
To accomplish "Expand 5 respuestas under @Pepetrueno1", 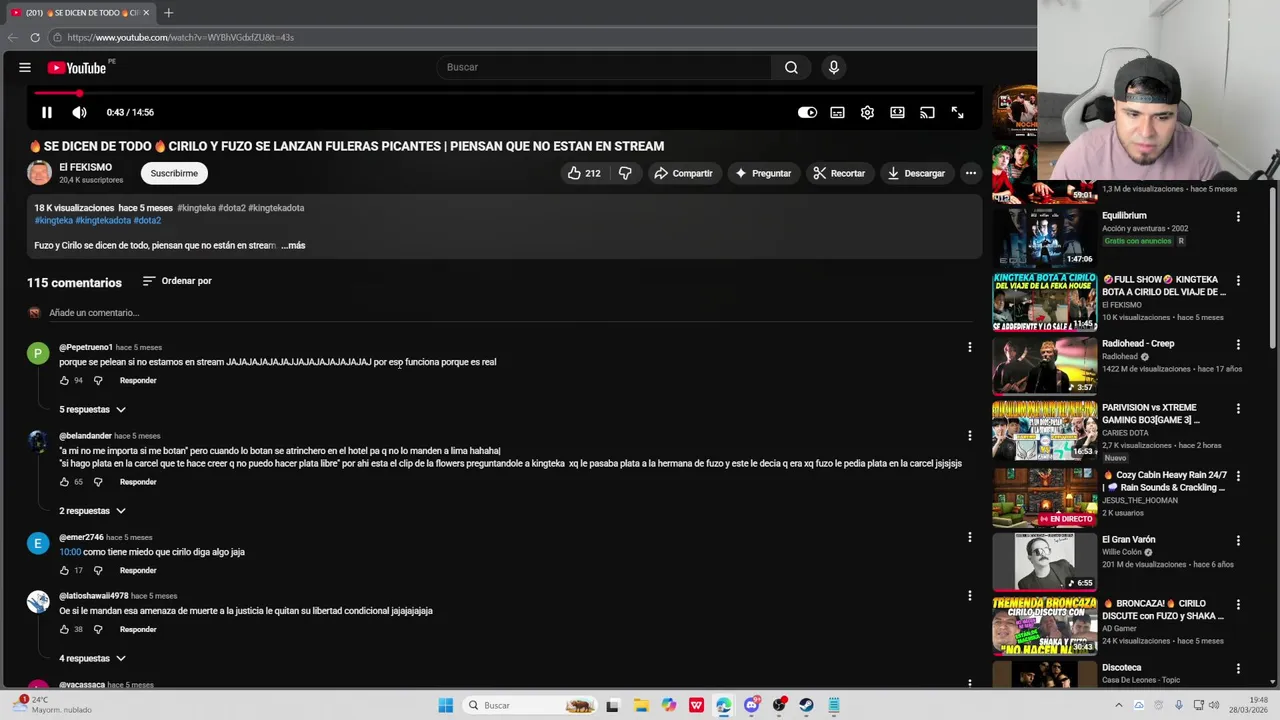I will coord(92,409).
